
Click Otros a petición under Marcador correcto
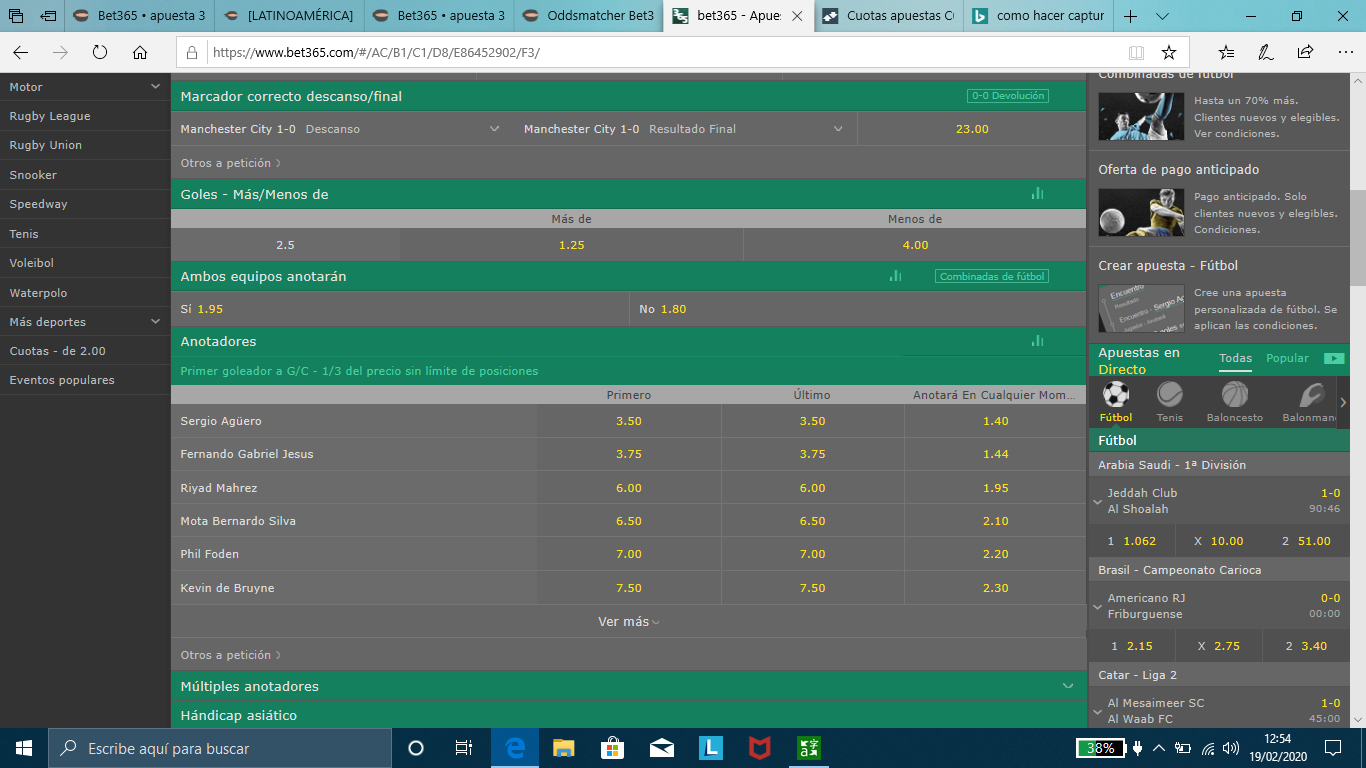click(x=230, y=163)
